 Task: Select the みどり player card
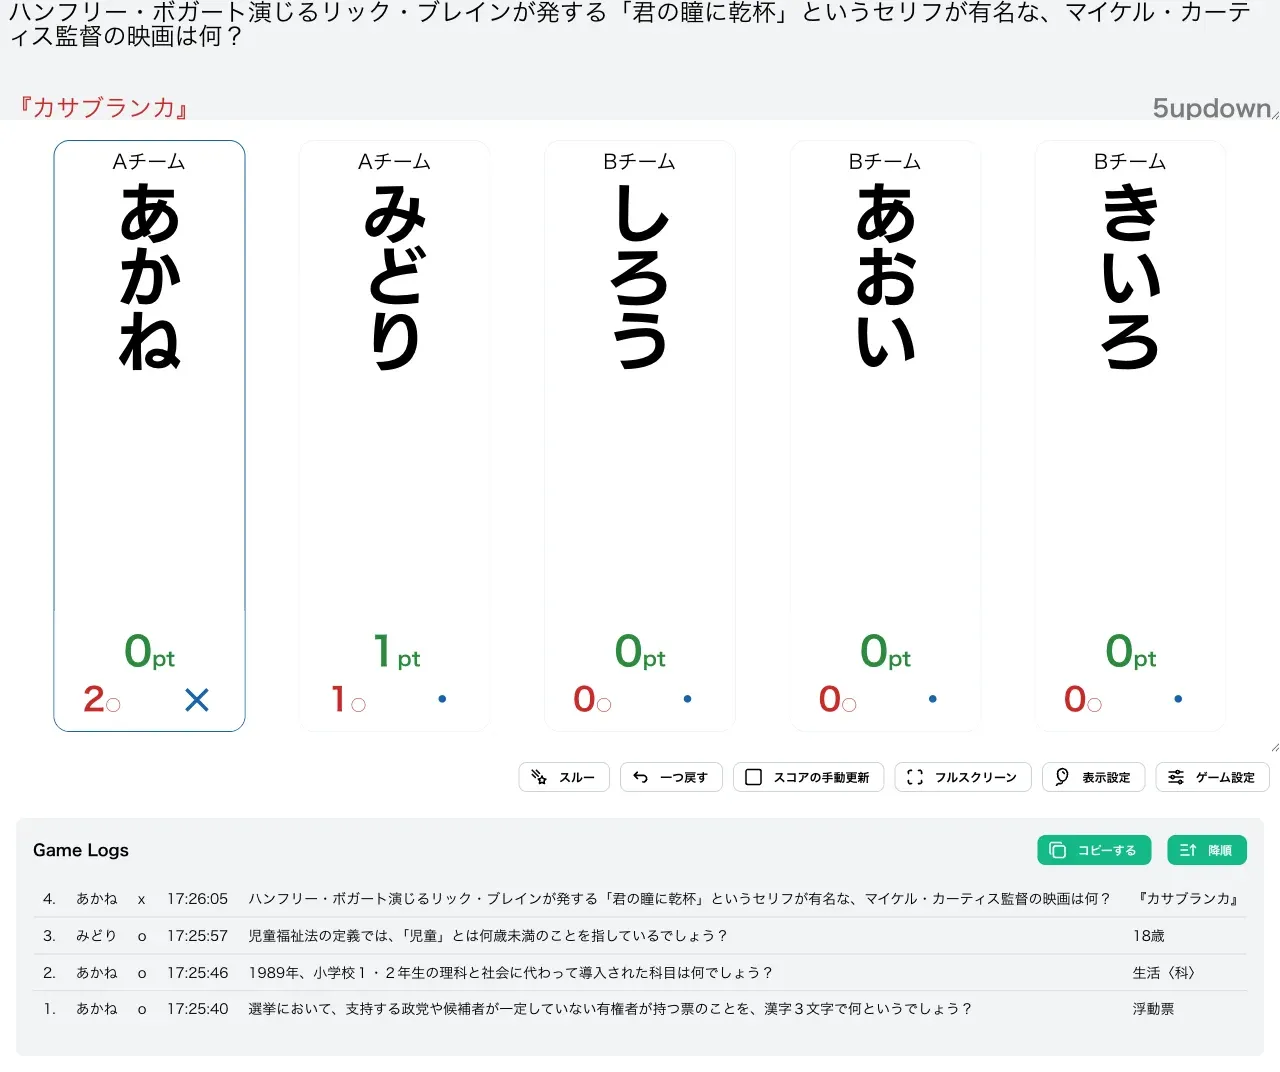click(394, 436)
